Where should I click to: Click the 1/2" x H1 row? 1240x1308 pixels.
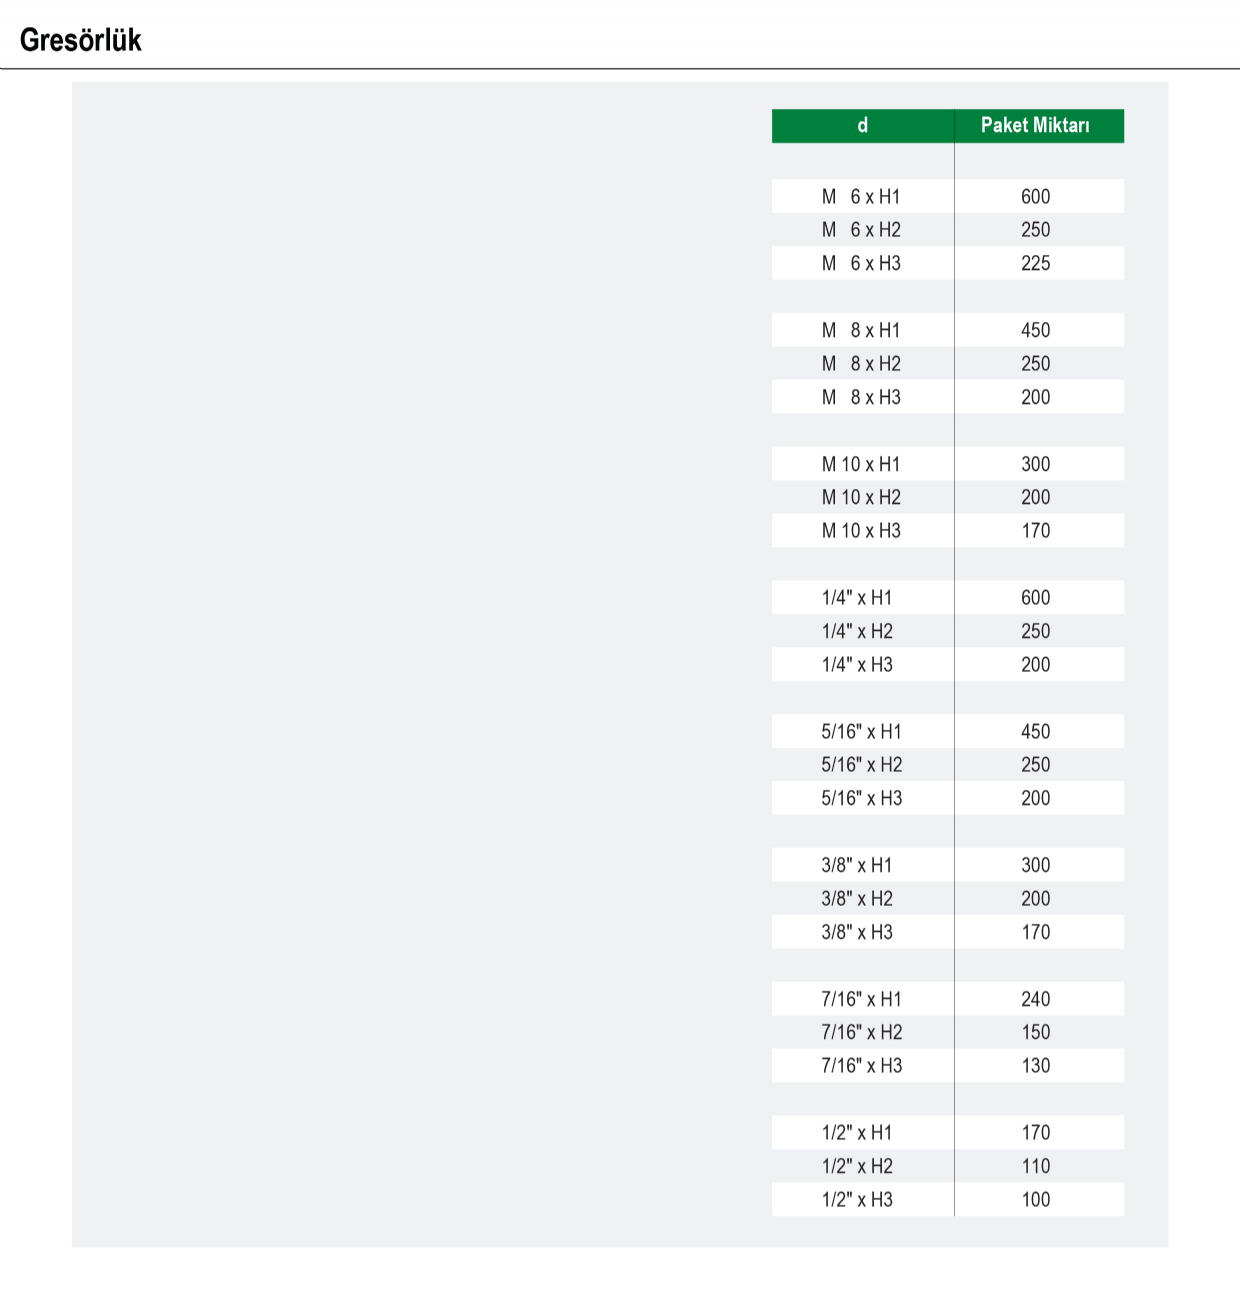tap(948, 1132)
